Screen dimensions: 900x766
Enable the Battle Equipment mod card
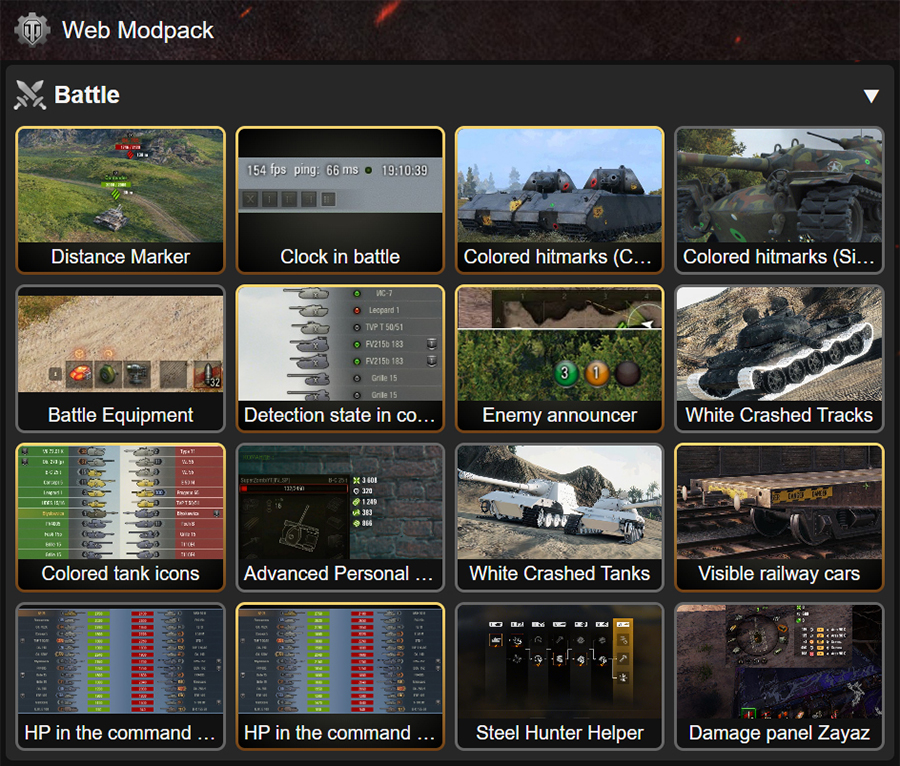click(121, 359)
